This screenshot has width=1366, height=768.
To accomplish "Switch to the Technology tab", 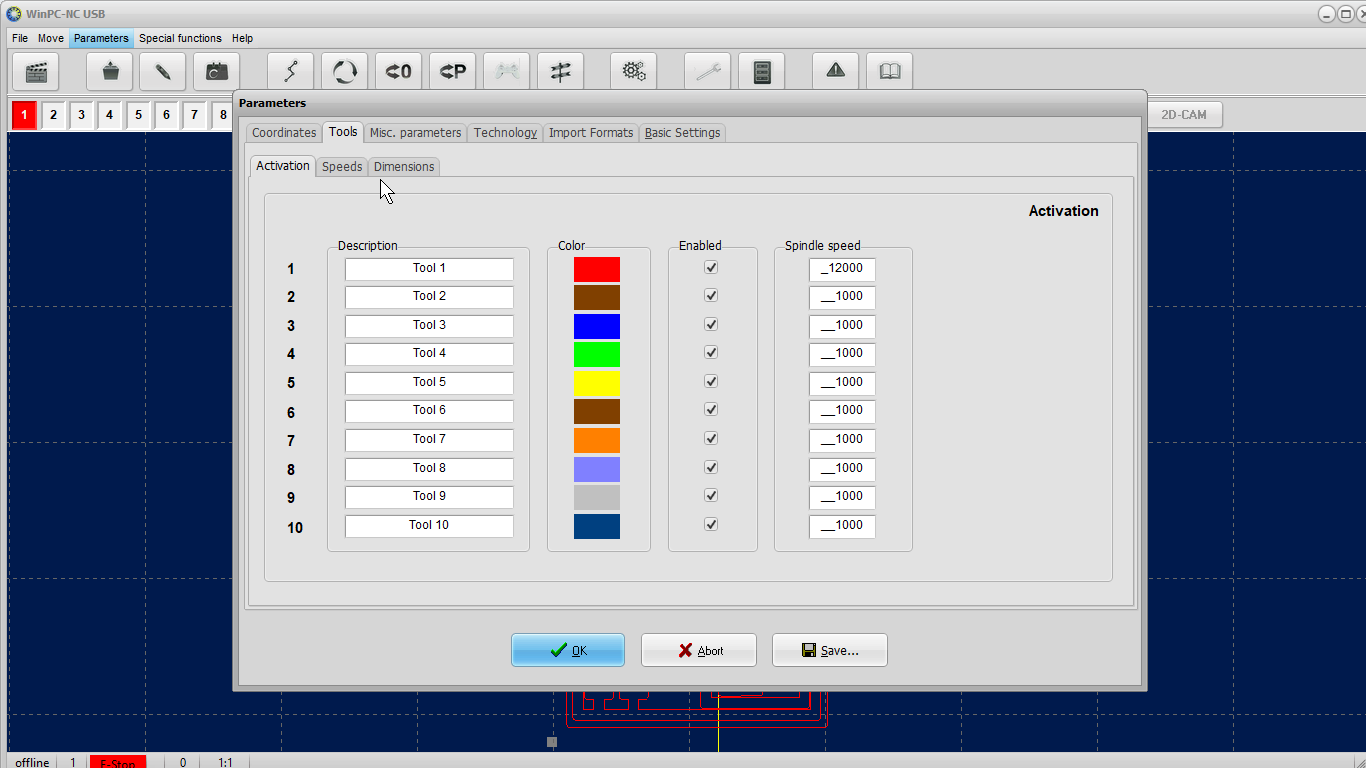I will (x=505, y=133).
